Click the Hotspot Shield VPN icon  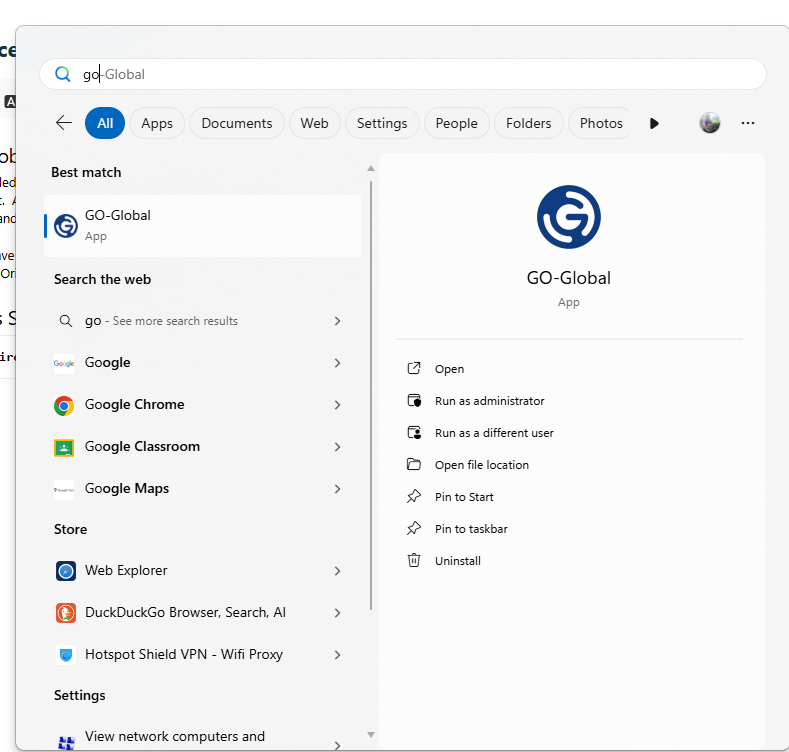(x=66, y=655)
